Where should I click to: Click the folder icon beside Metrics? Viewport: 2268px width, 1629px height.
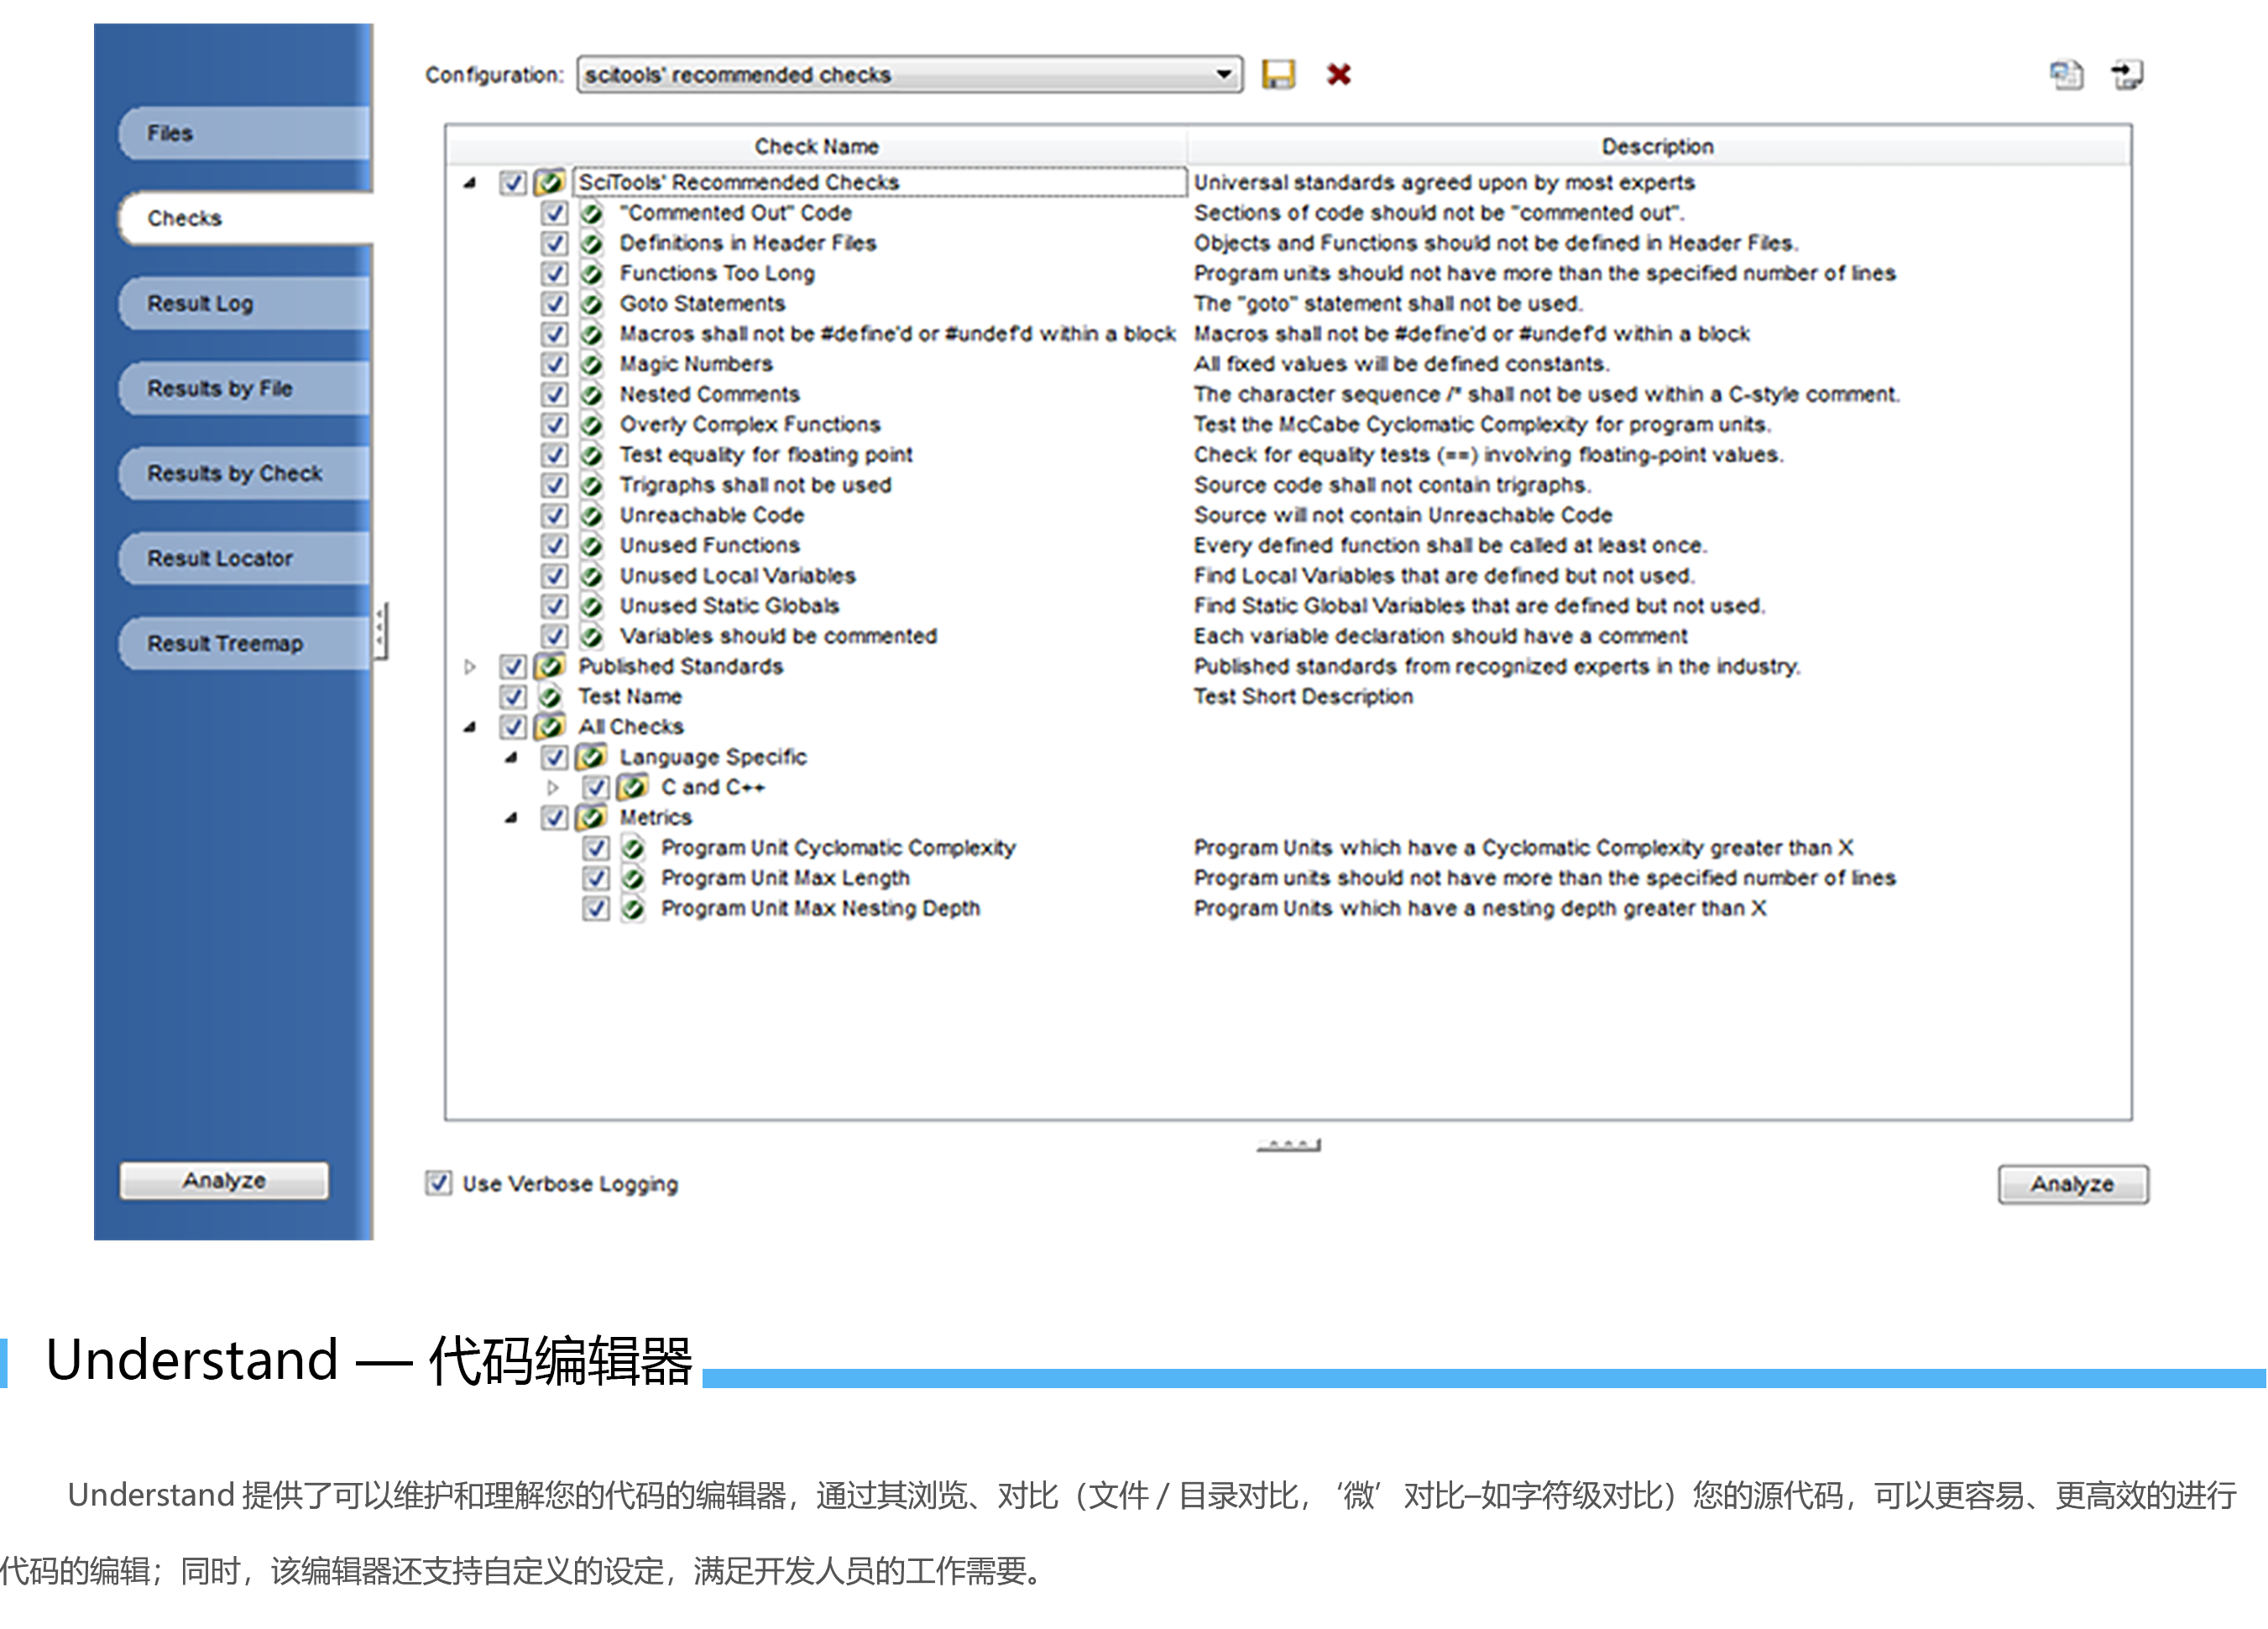pyautogui.click(x=592, y=818)
